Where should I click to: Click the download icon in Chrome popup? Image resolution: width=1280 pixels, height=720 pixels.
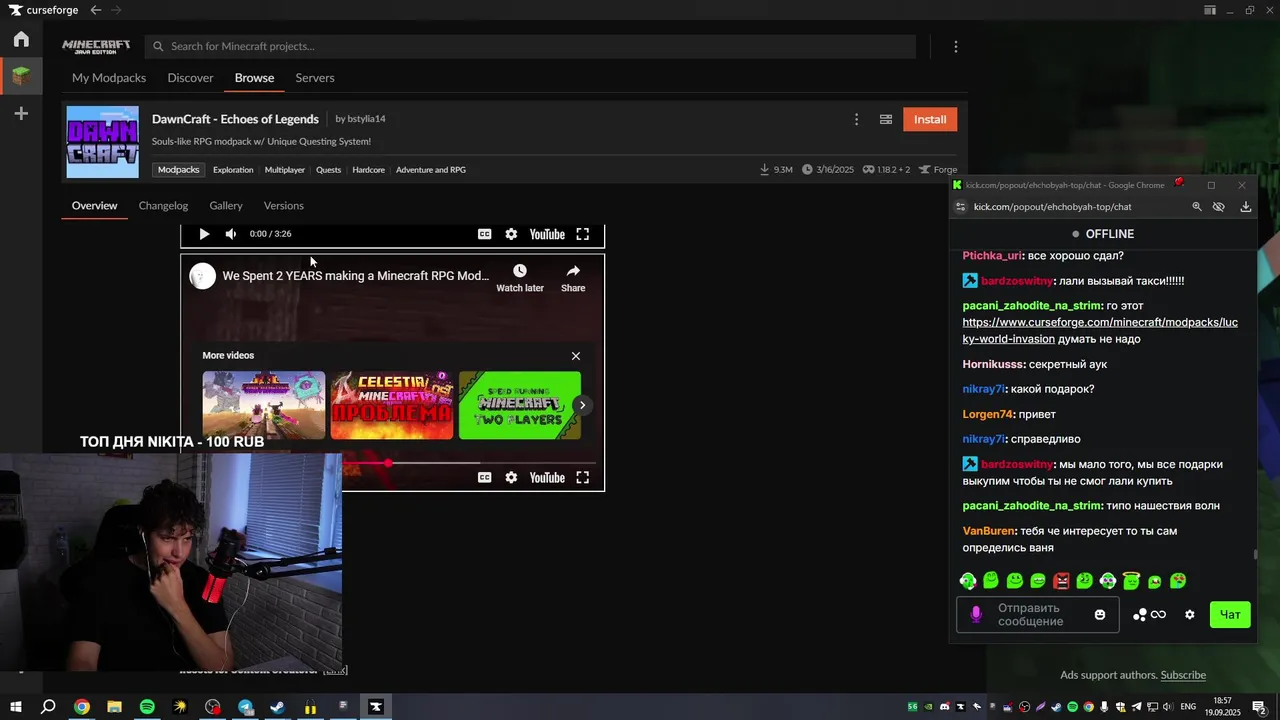tap(1246, 207)
